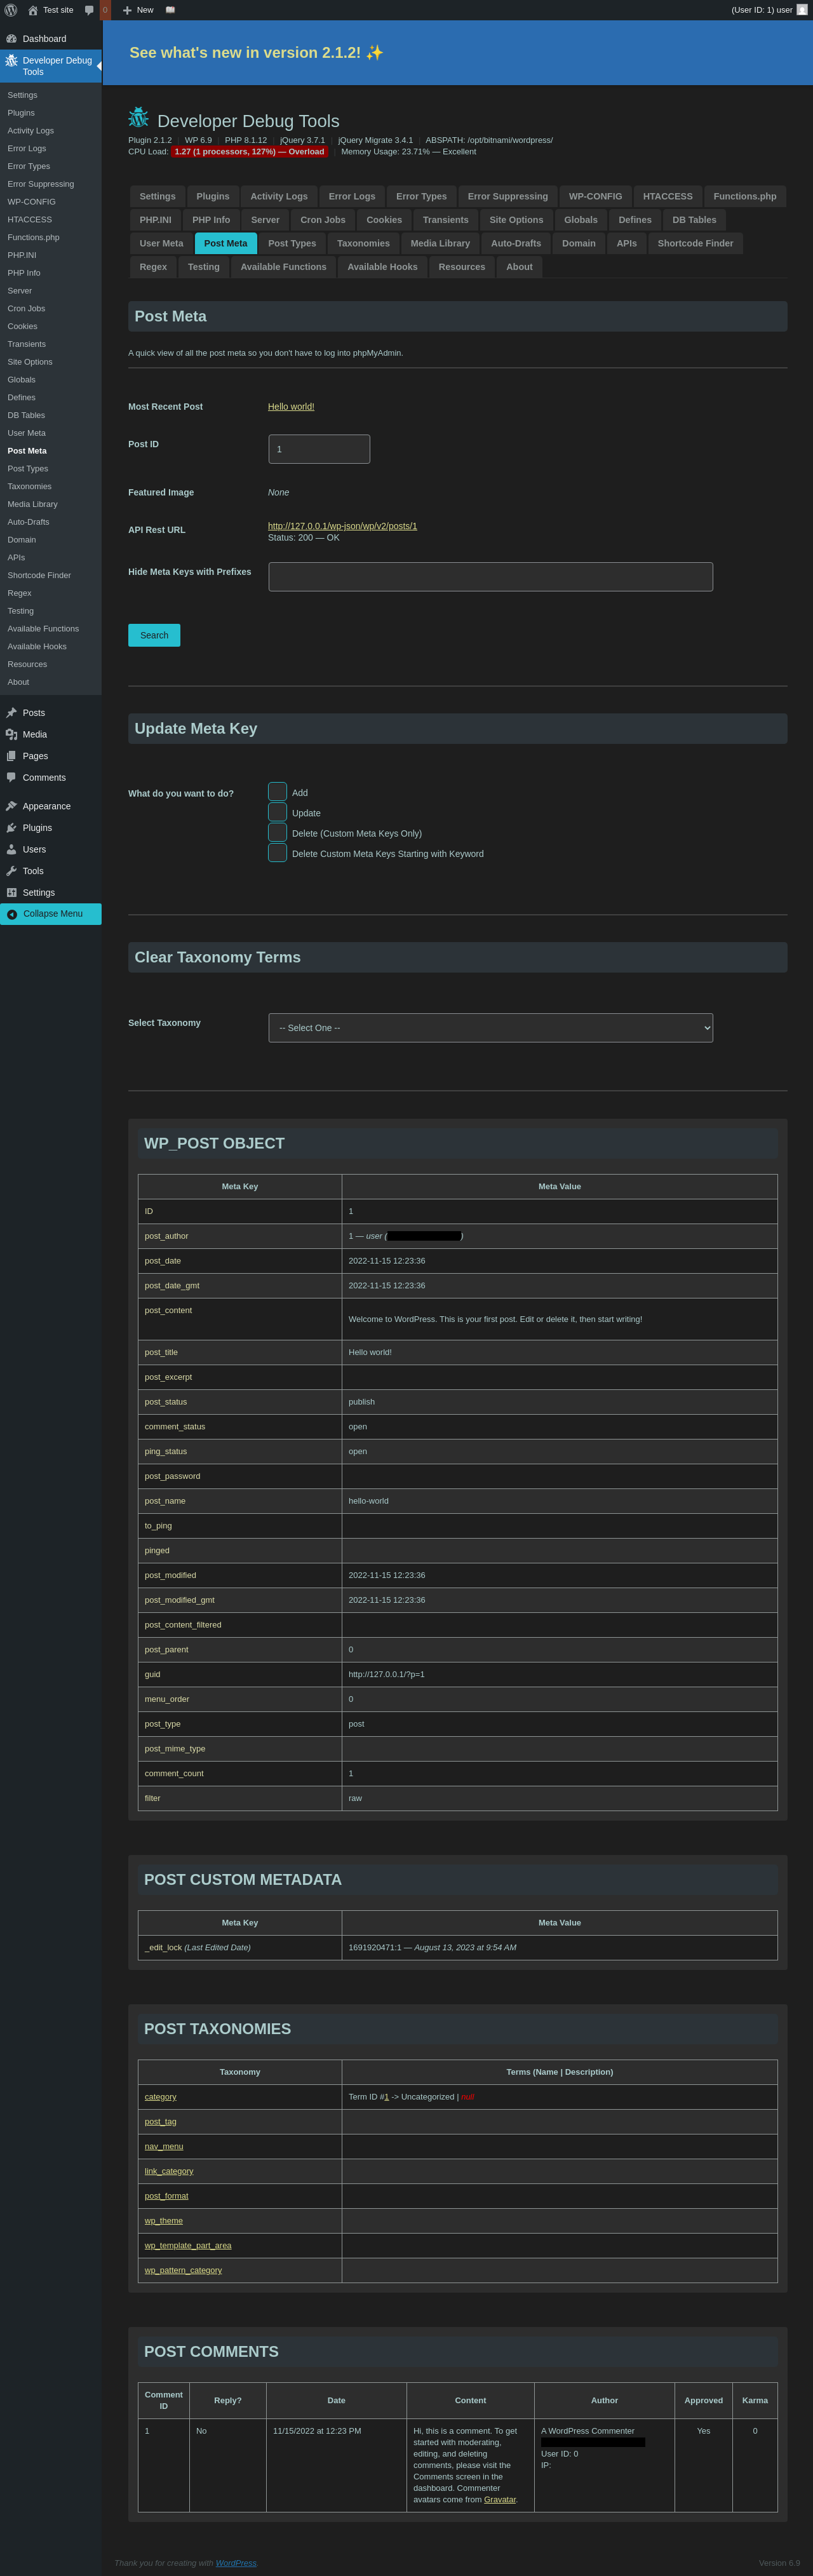Viewport: 813px width, 2576px height.
Task: Open the Select Taxonomy dropdown
Action: coord(490,1028)
